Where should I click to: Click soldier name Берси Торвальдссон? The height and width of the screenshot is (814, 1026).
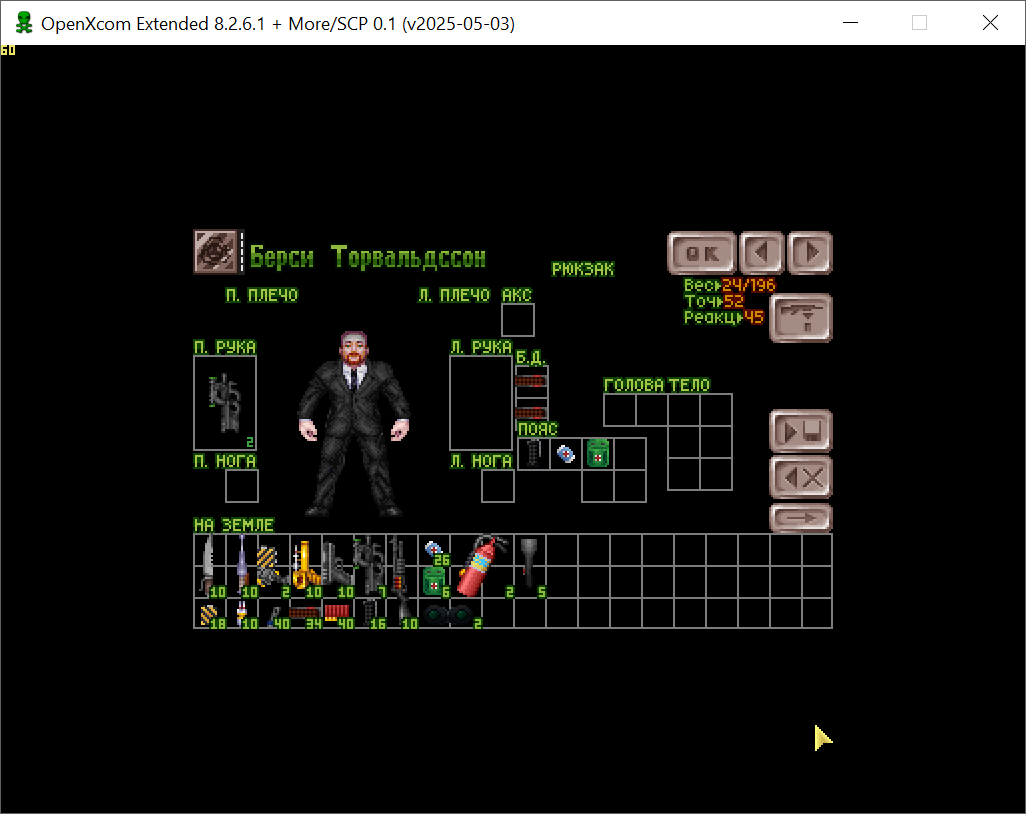pyautogui.click(x=368, y=257)
